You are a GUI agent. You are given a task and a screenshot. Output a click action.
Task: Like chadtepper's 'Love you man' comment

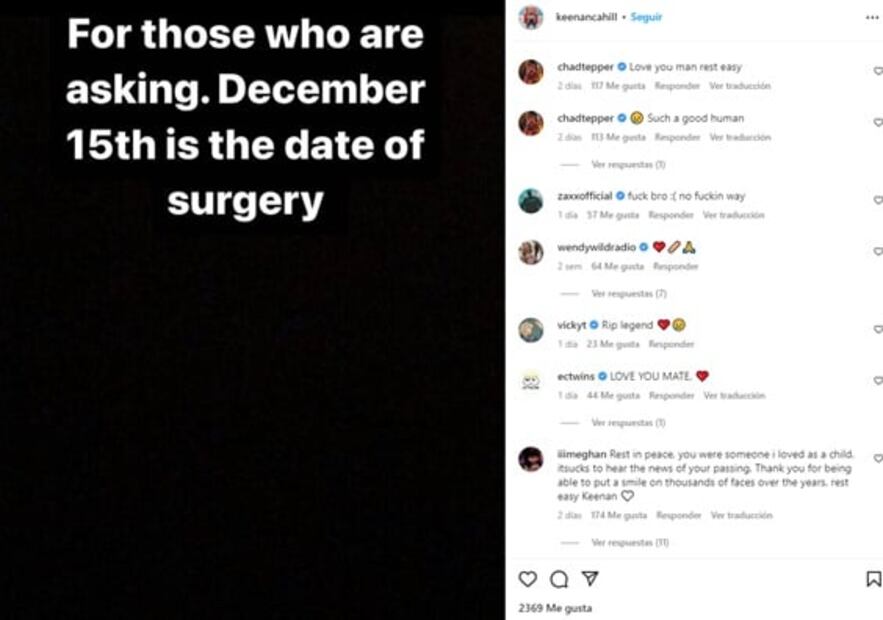point(877,71)
